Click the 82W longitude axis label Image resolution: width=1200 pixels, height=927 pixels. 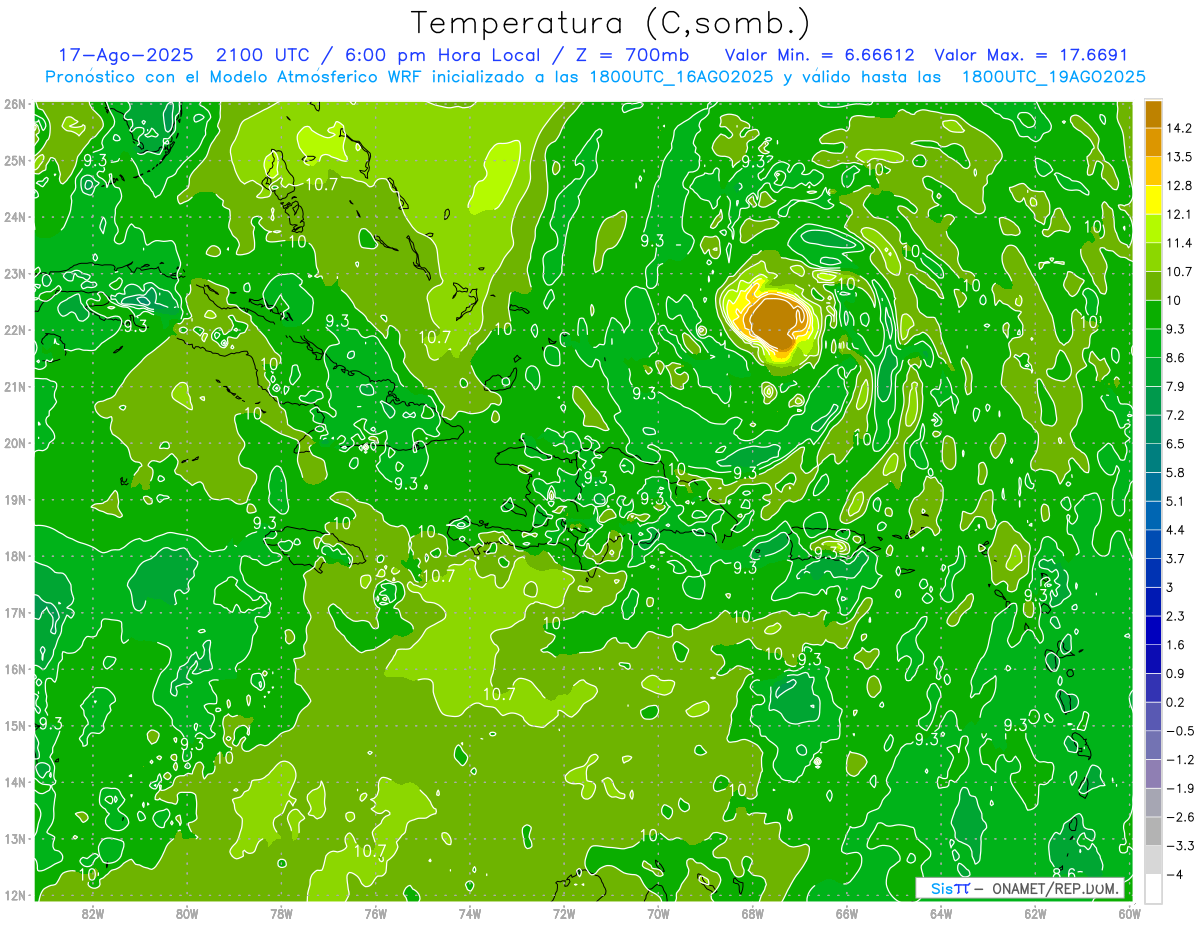(x=93, y=913)
